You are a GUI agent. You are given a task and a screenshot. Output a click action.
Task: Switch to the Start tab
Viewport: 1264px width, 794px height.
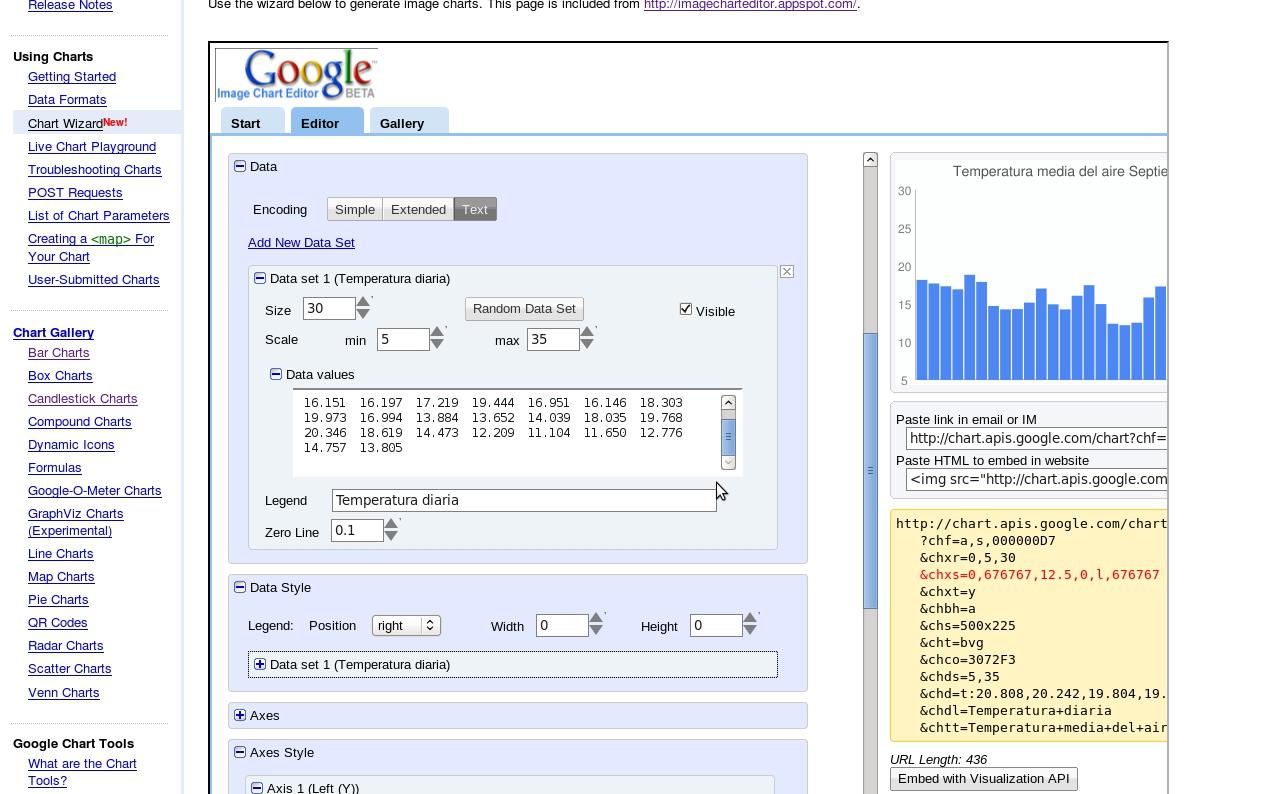coord(246,123)
